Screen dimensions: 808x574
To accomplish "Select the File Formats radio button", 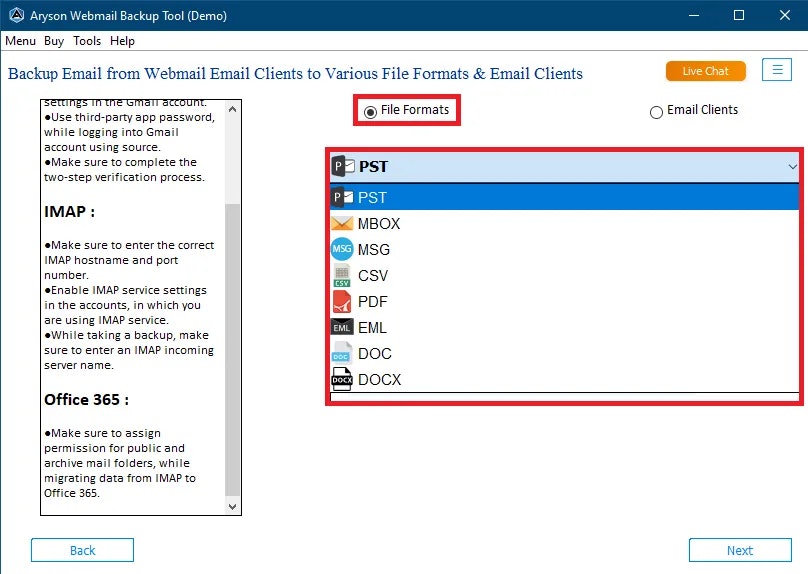I will [x=370, y=111].
